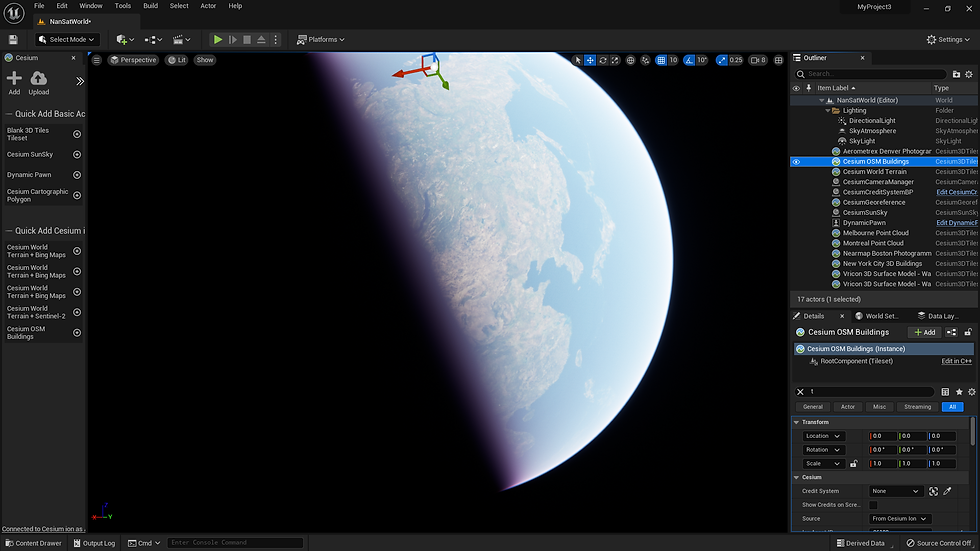This screenshot has width=980, height=551.
Task: Open the Outliner settings gear
Action: click(969, 74)
